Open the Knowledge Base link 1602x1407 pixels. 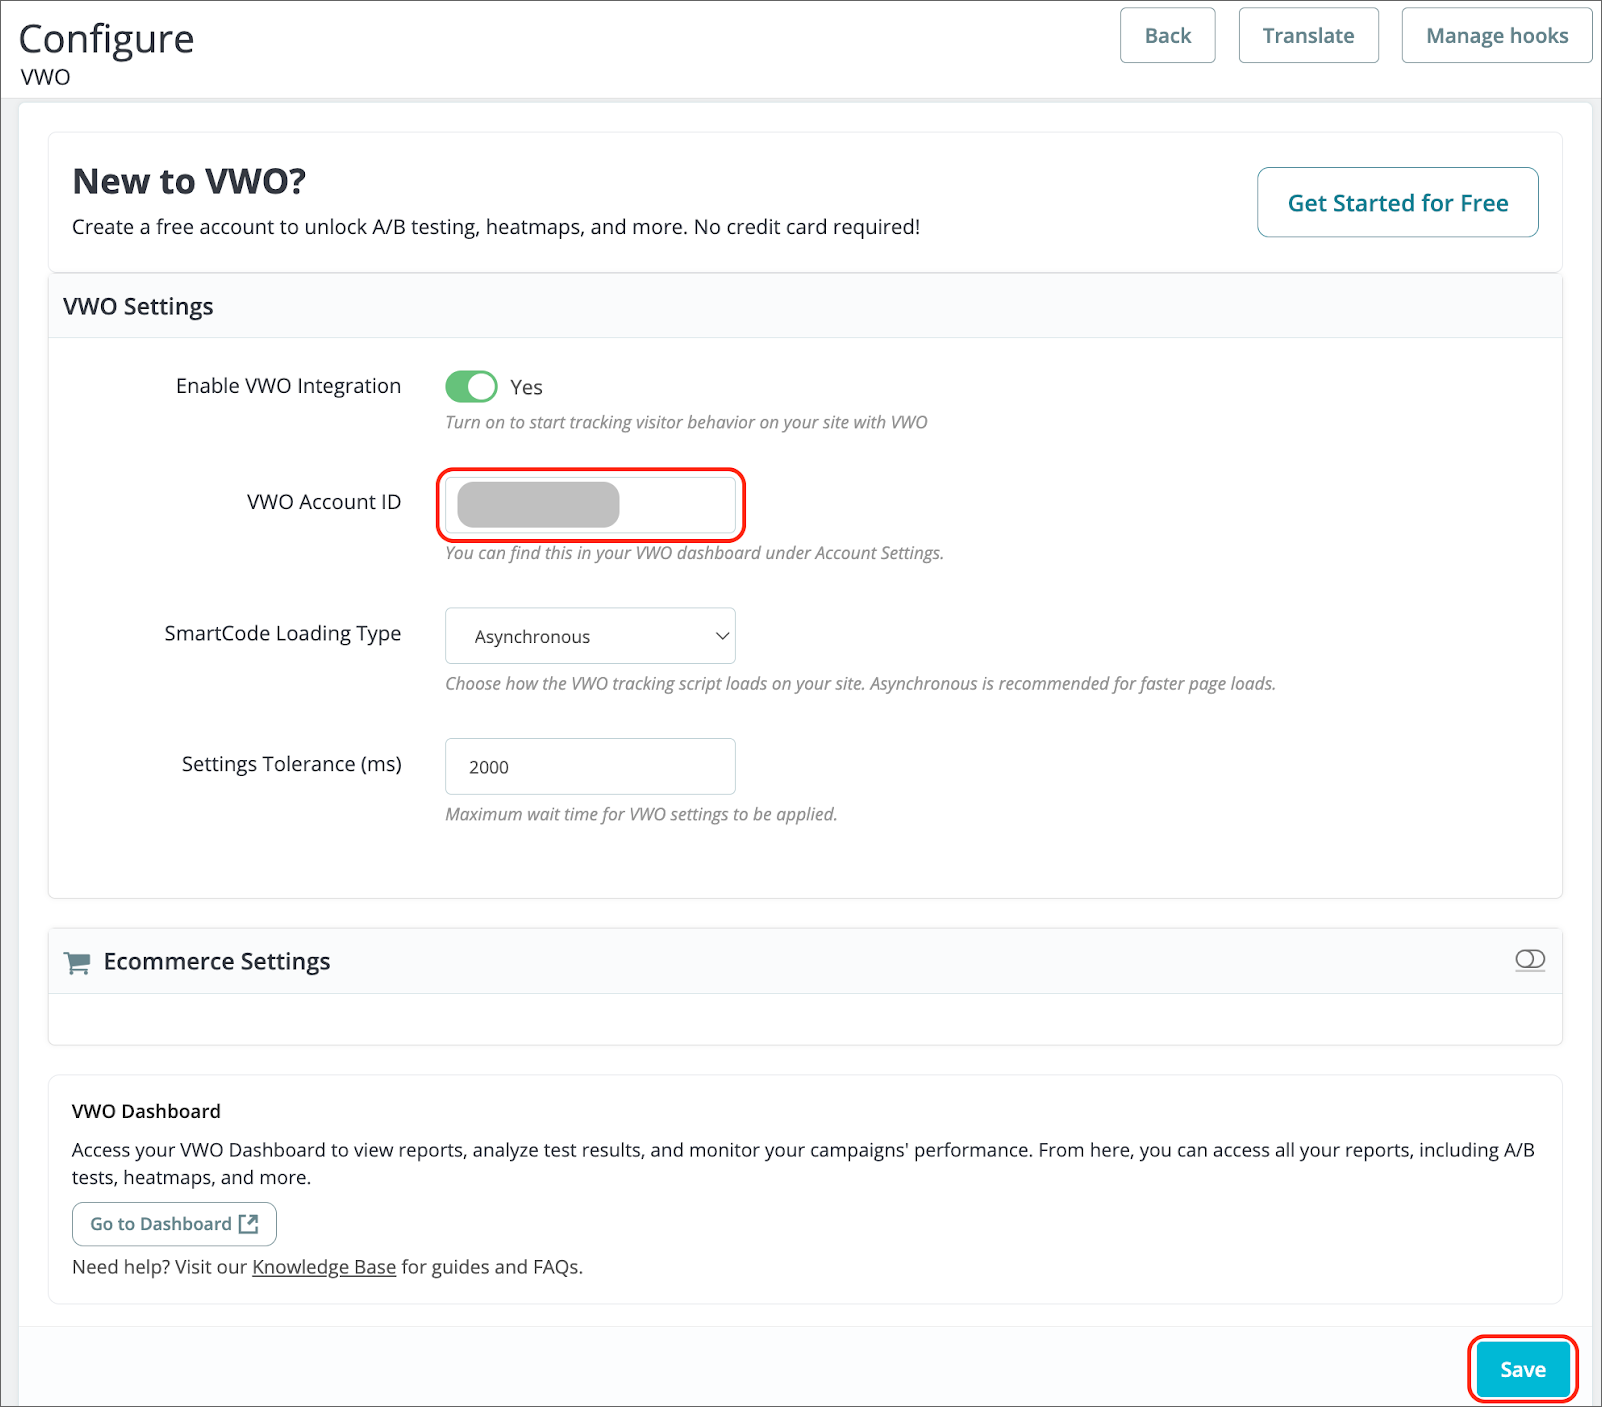pyautogui.click(x=324, y=1267)
